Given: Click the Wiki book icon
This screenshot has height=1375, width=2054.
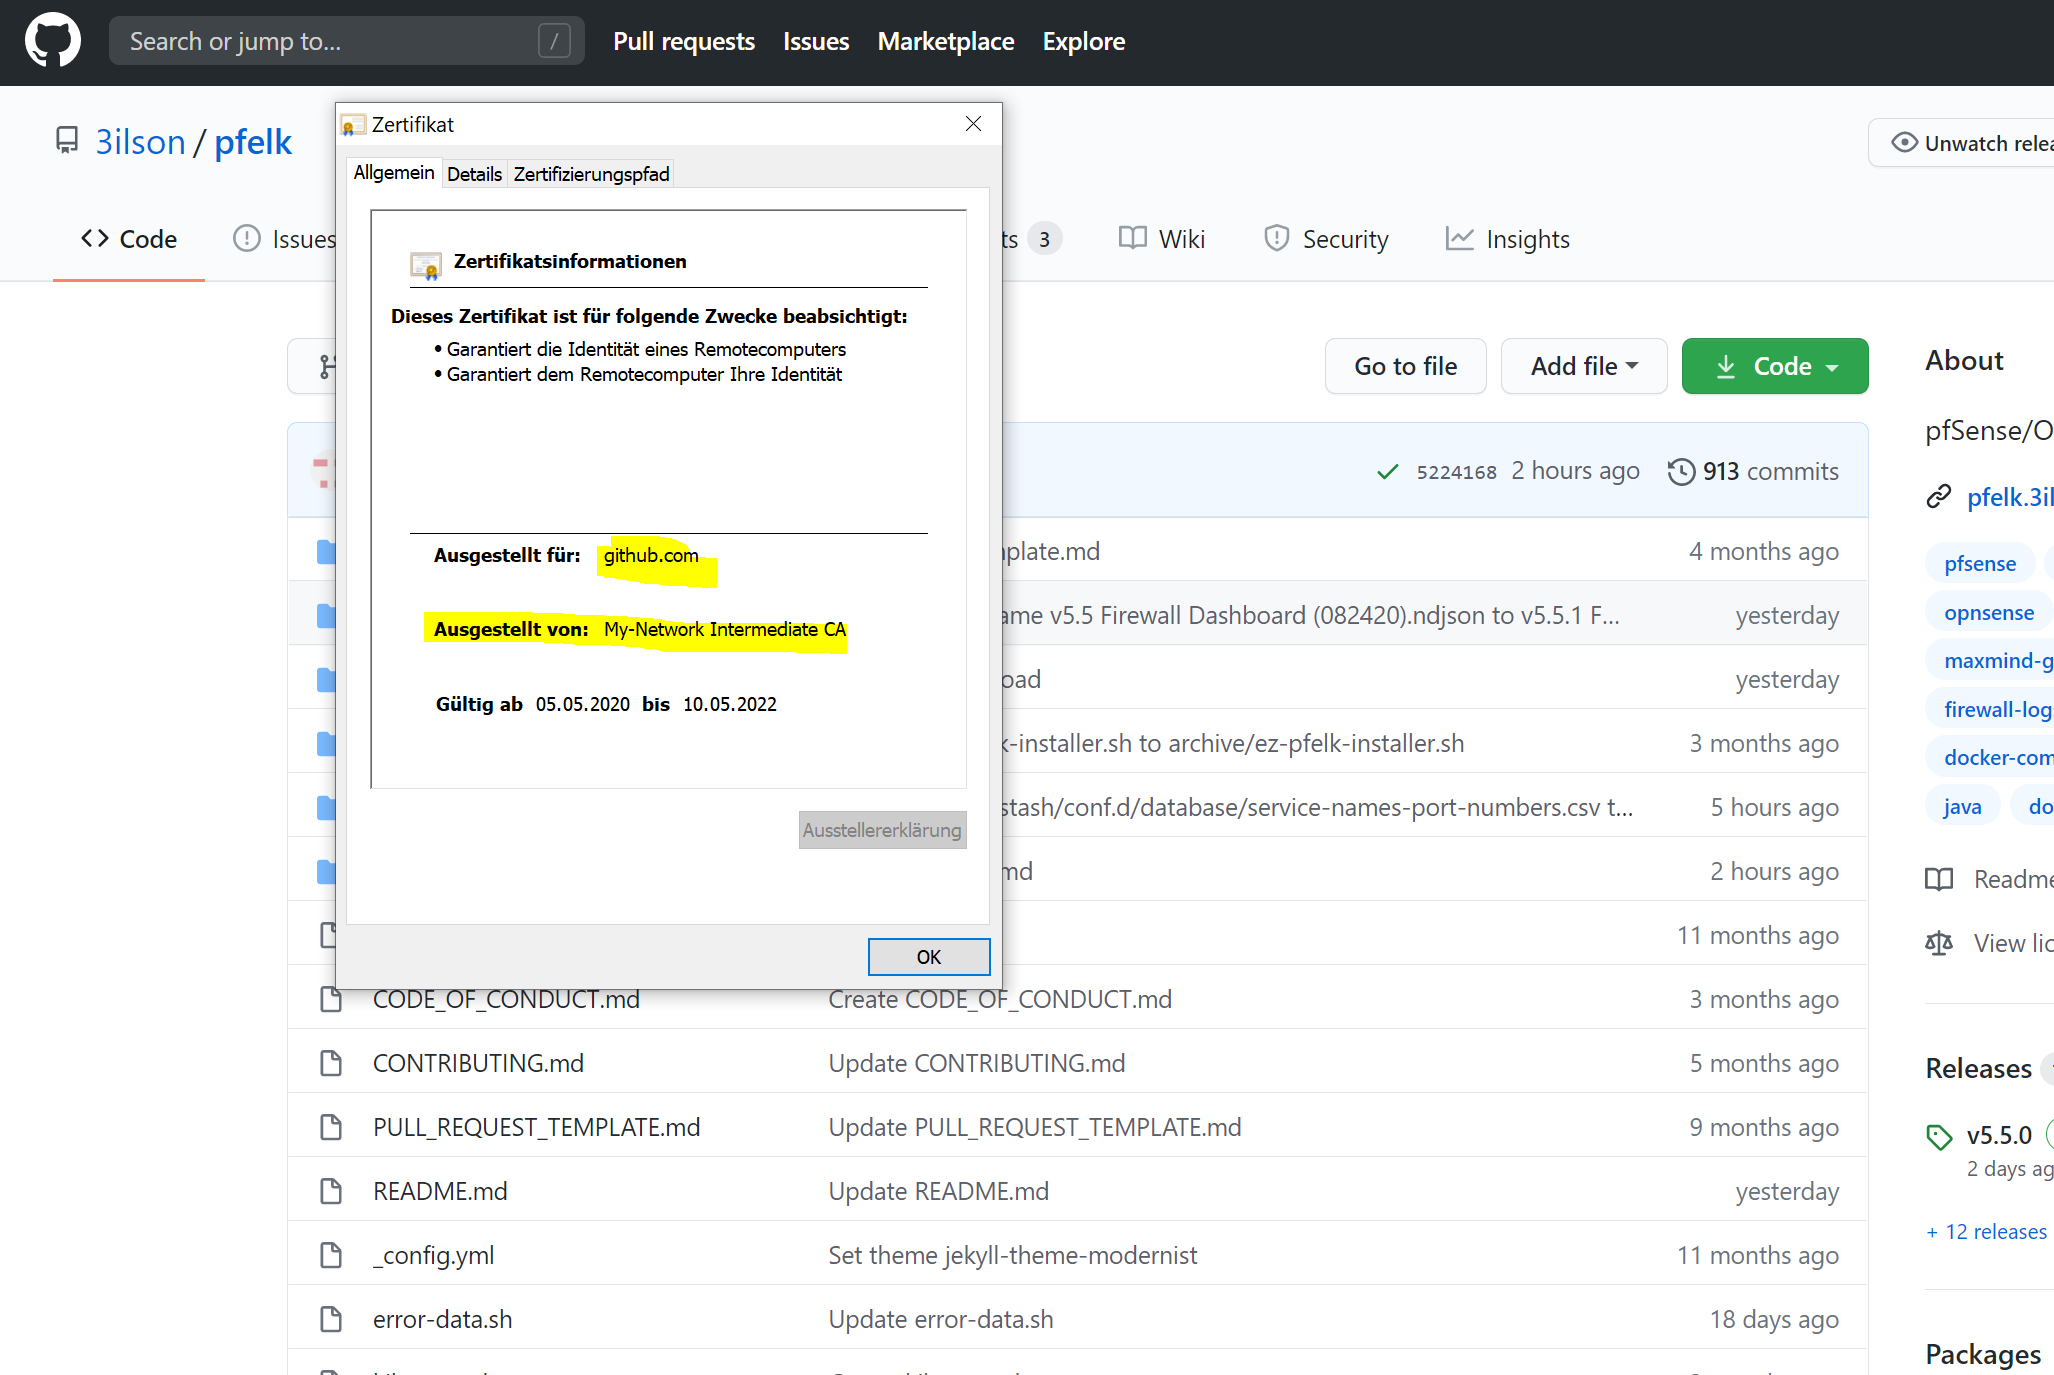Looking at the screenshot, I should 1132,238.
